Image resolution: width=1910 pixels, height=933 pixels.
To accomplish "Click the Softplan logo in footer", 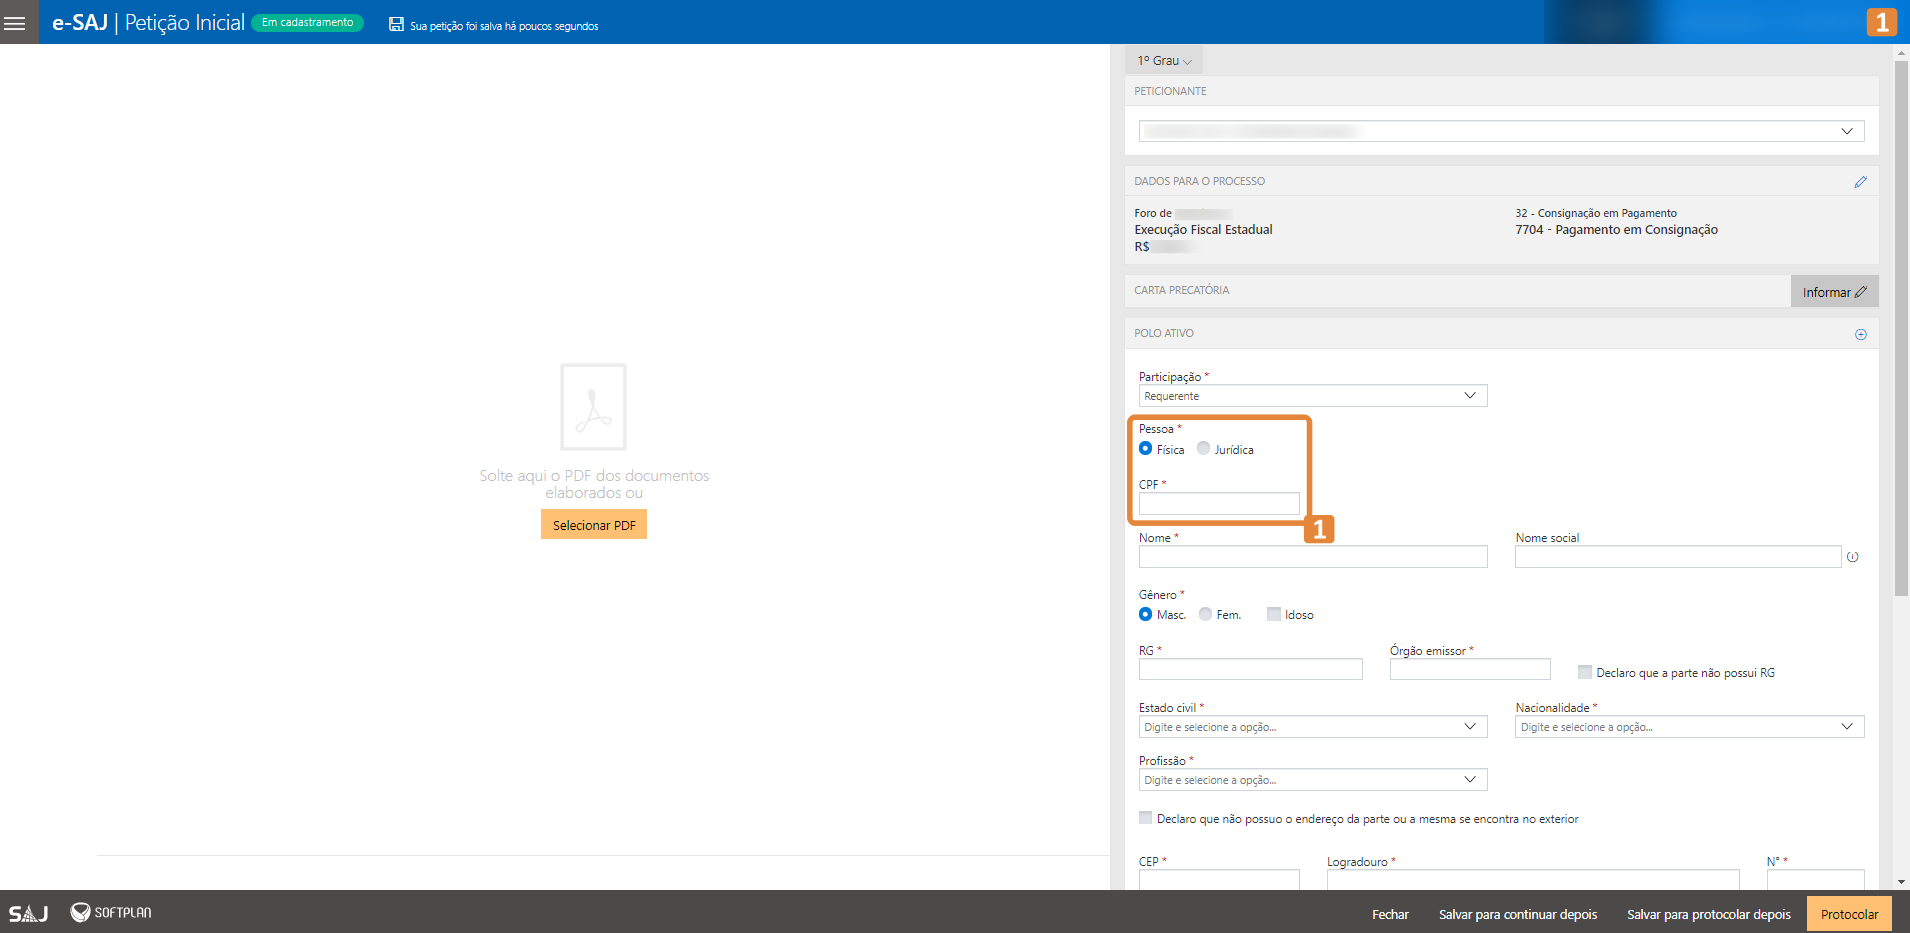I will (111, 912).
